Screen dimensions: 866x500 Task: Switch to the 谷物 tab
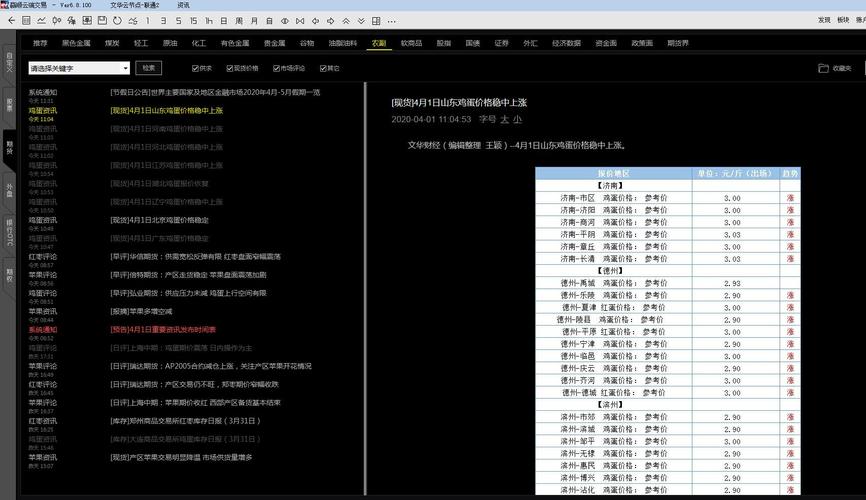pos(307,43)
